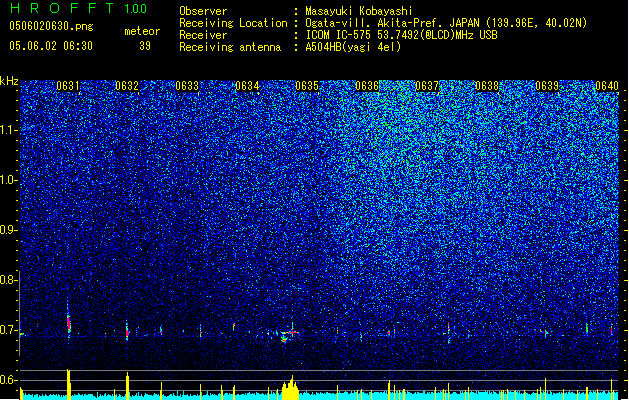Viewport: 629px width, 400px height.
Task: Click the 0631 time marker
Action: click(68, 86)
